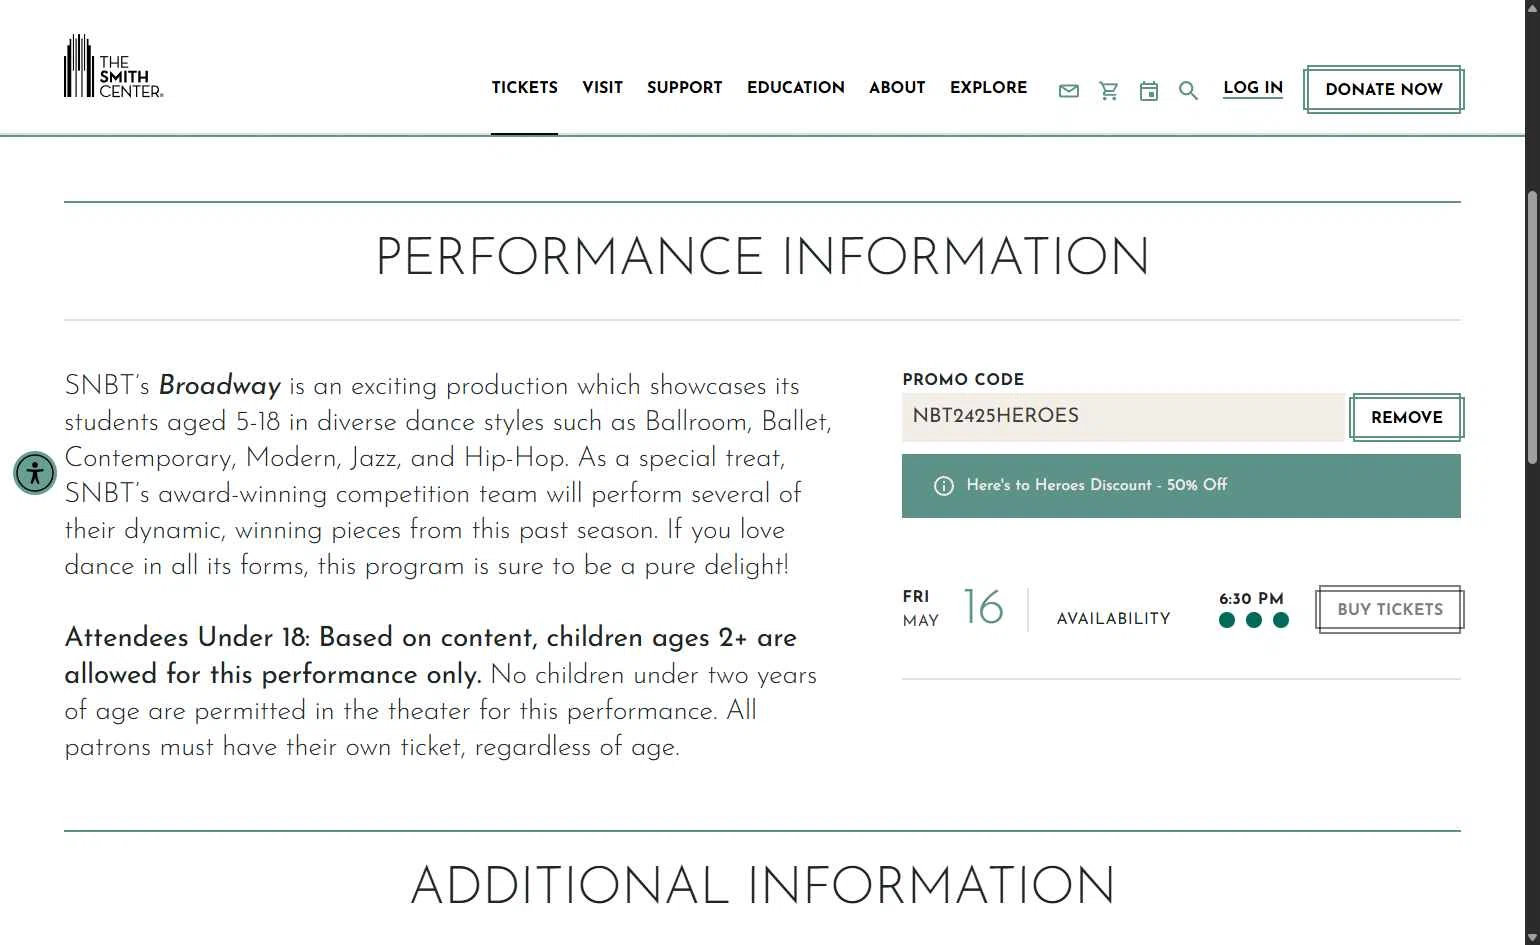Open the email signup envelope icon
Screen dimensions: 1540x945
1068,91
